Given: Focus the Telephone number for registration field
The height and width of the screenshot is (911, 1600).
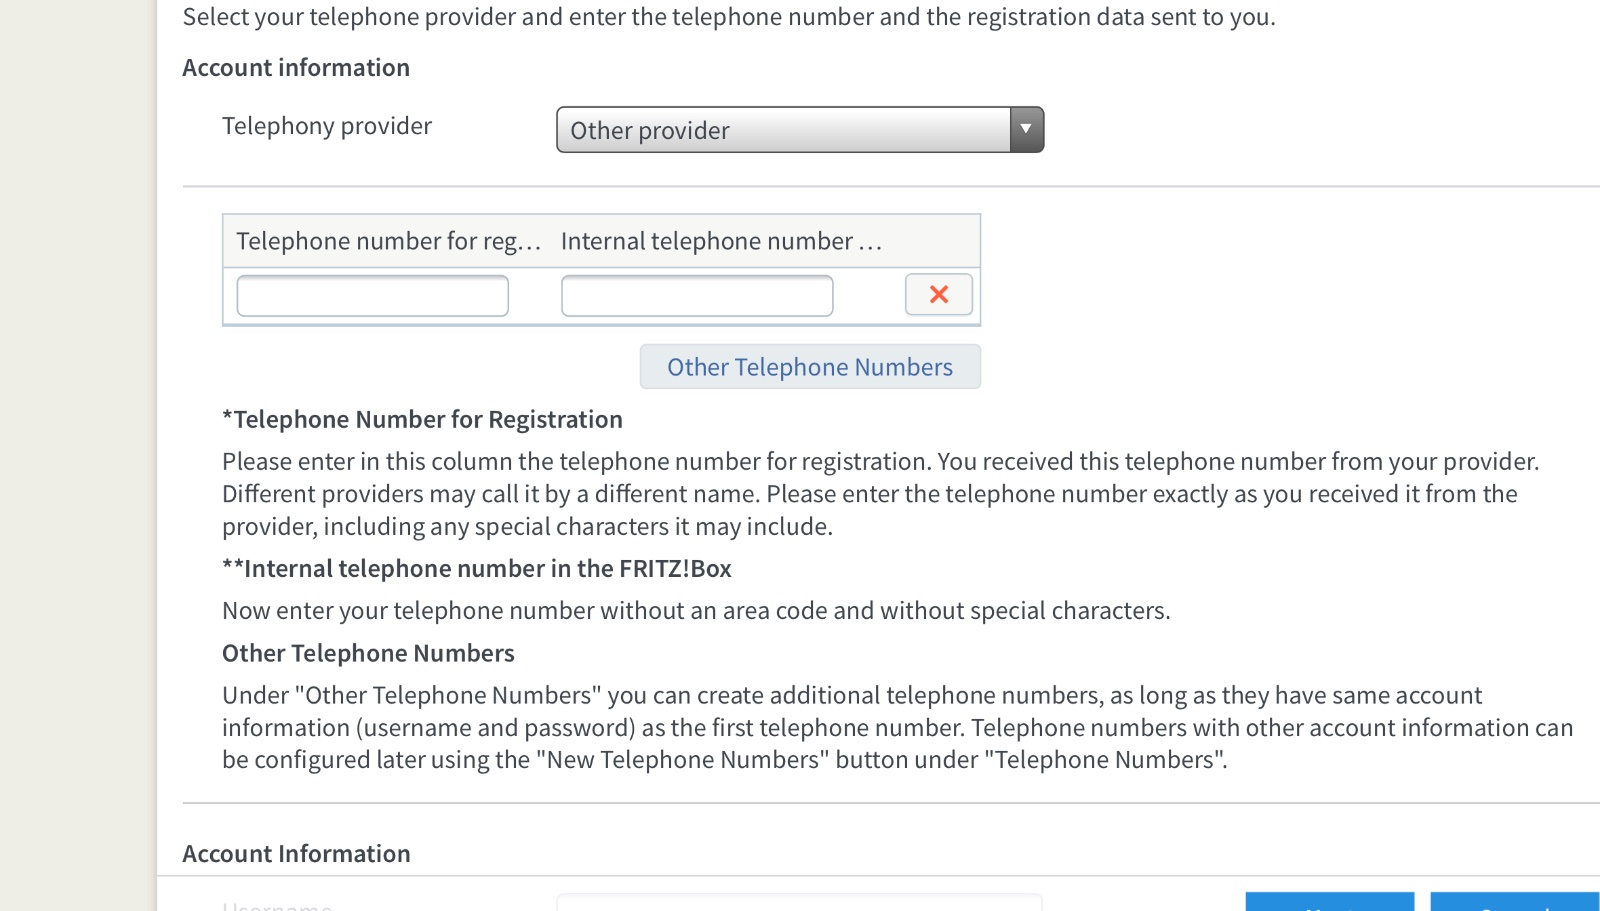Looking at the screenshot, I should 372,296.
